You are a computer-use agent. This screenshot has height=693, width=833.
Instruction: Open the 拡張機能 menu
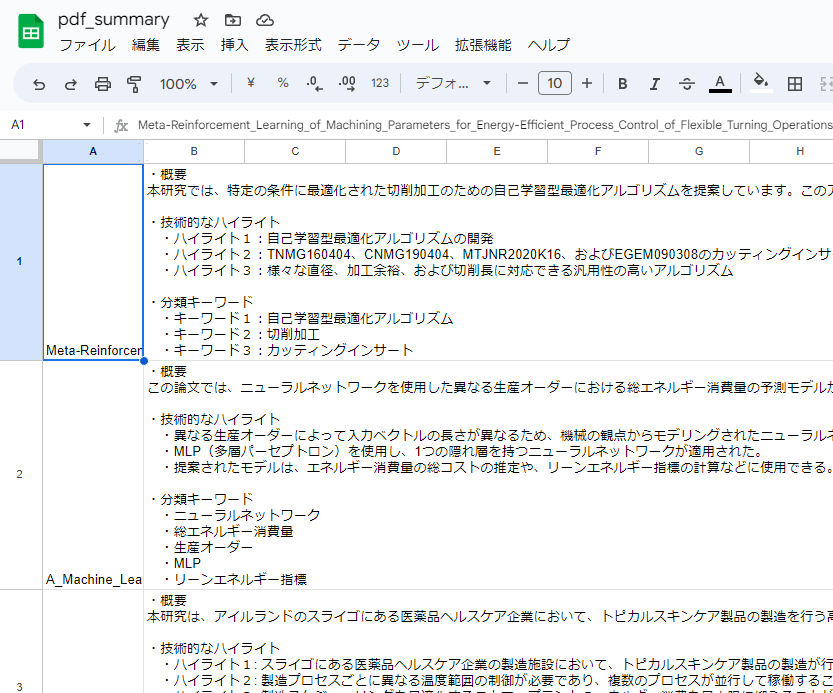tap(483, 45)
